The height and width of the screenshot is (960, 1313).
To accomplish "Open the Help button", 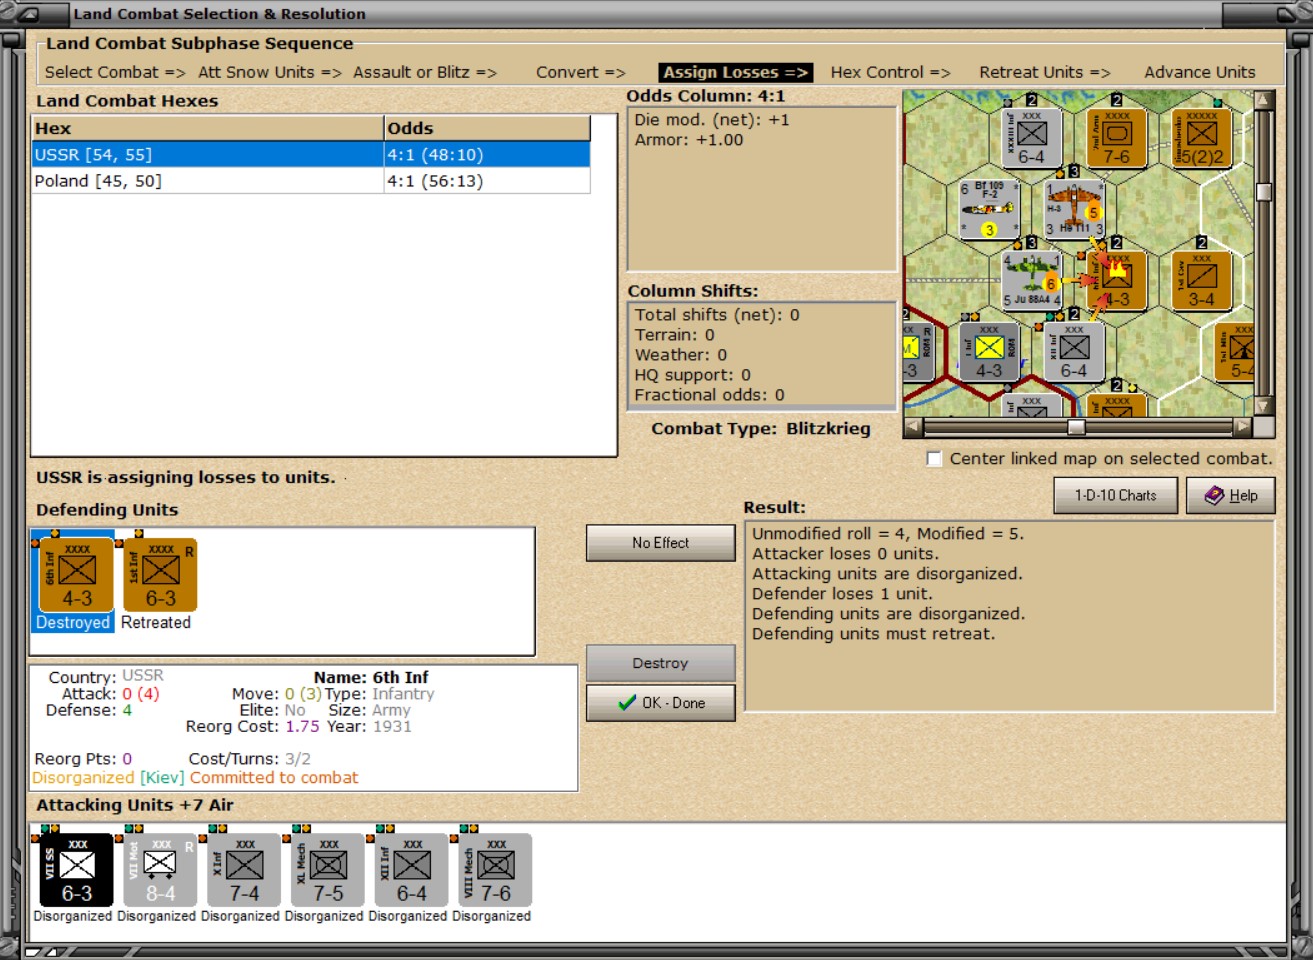I will (1231, 495).
